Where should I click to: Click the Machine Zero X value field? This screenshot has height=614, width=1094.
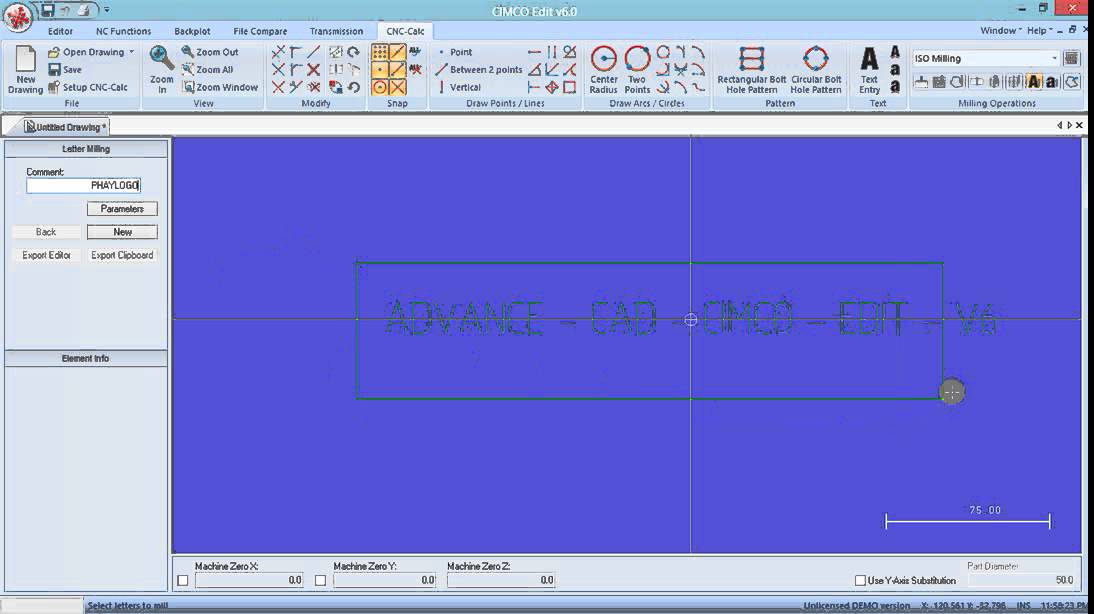[249, 580]
